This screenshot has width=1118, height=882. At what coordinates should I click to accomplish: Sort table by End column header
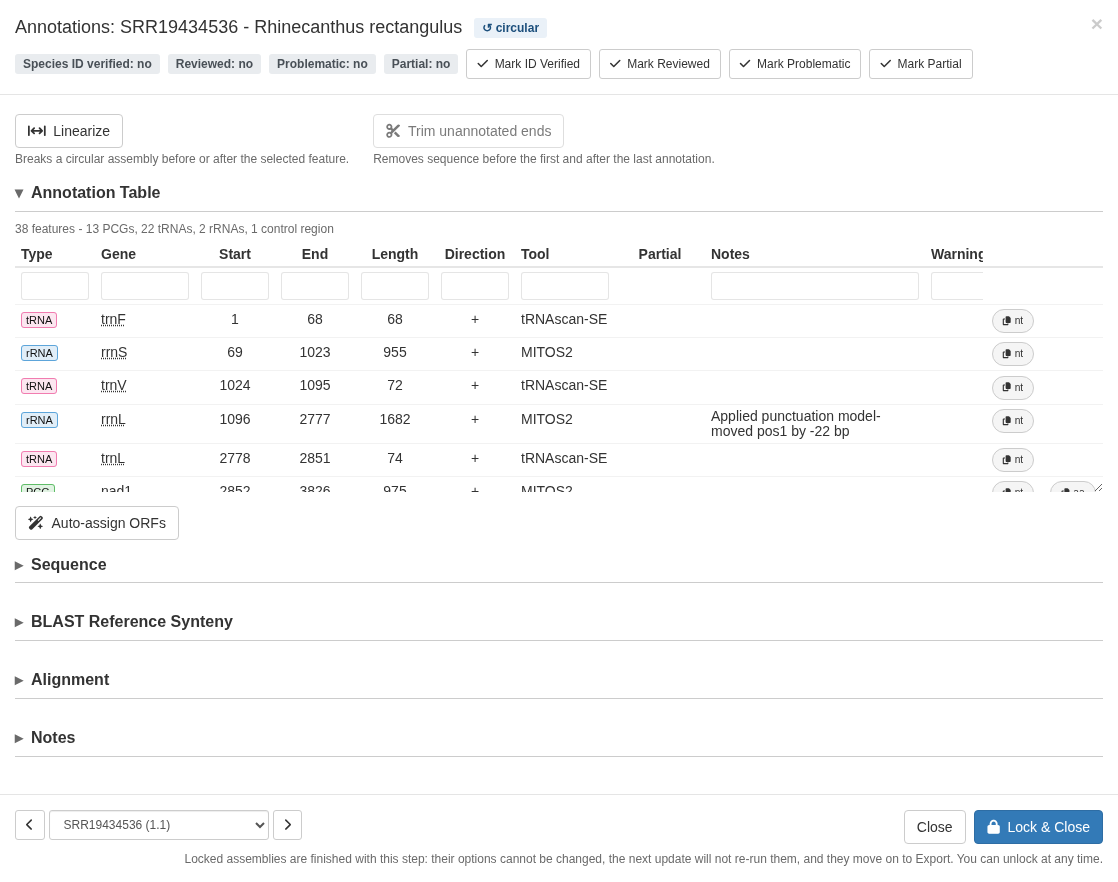pos(314,255)
